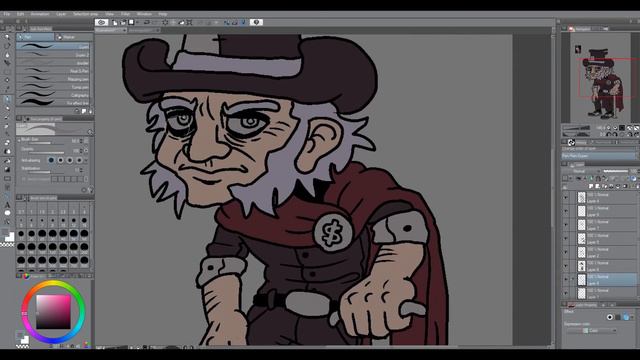Select the fourth Anti-aliasing option

pyautogui.click(x=79, y=160)
